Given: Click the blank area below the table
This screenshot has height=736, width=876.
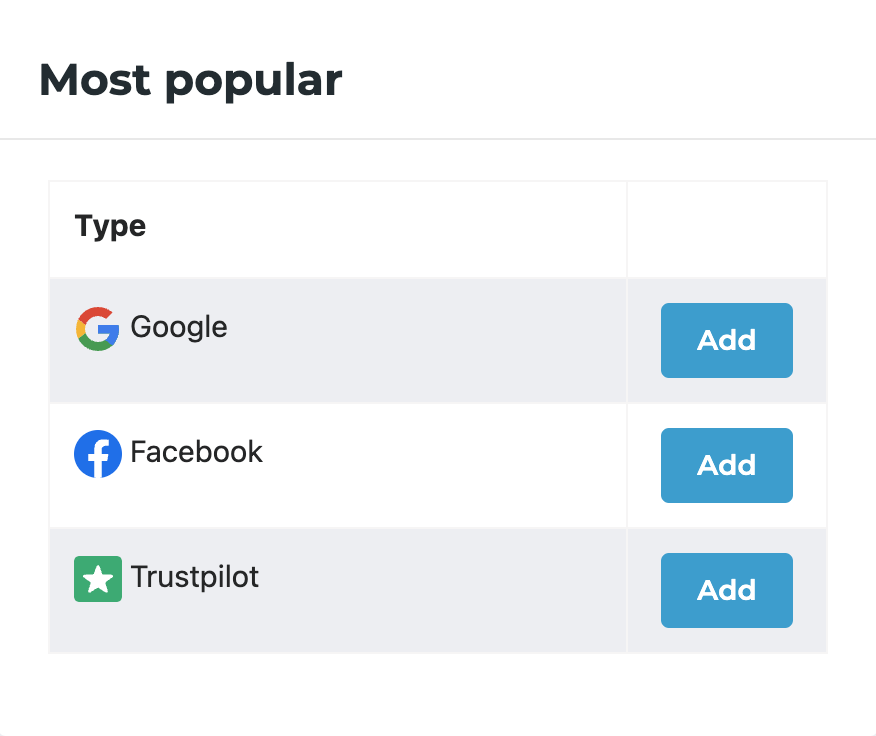Looking at the screenshot, I should coord(438,695).
